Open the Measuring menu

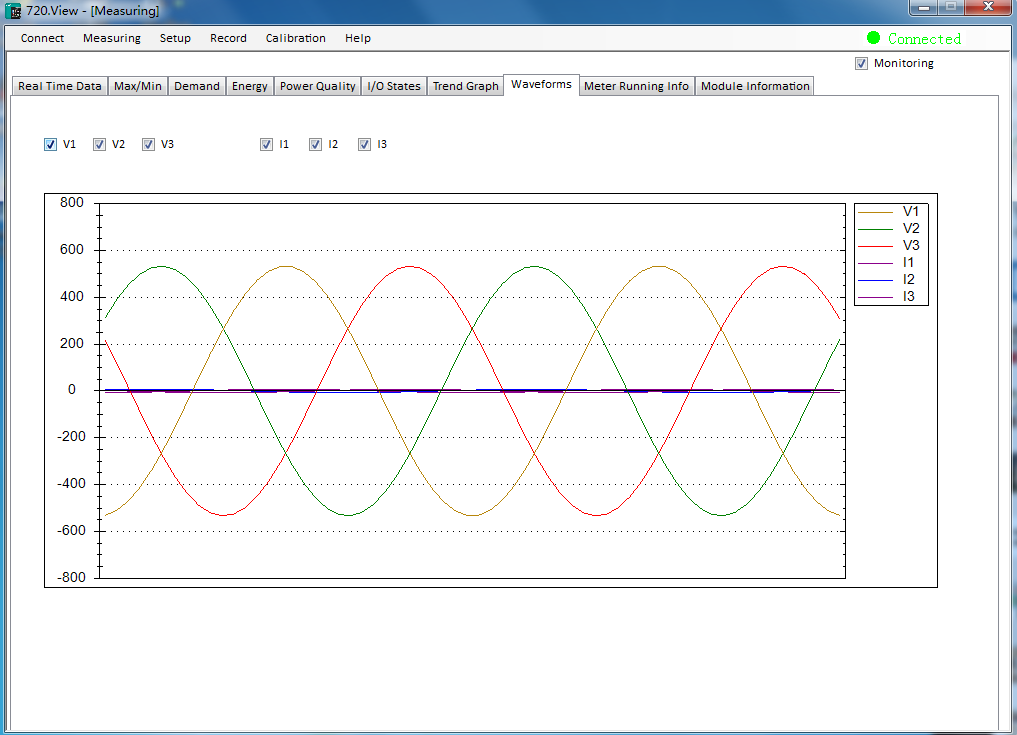coord(112,38)
